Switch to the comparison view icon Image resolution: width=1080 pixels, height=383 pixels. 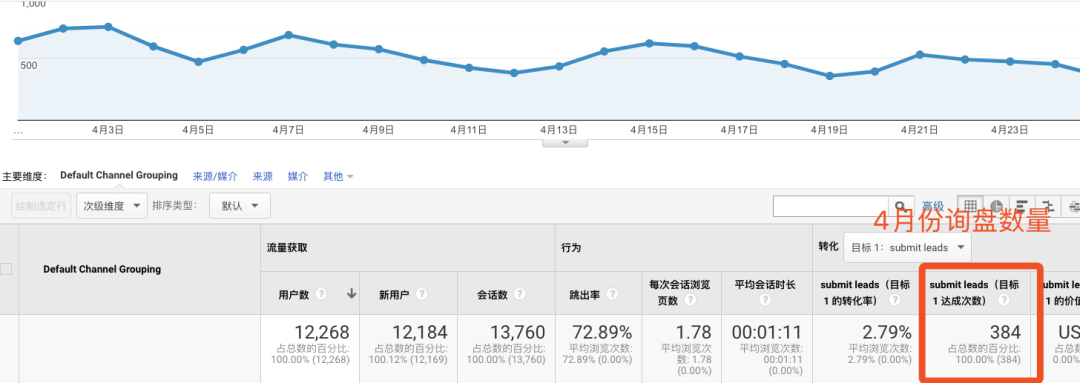pyautogui.click(x=1047, y=206)
